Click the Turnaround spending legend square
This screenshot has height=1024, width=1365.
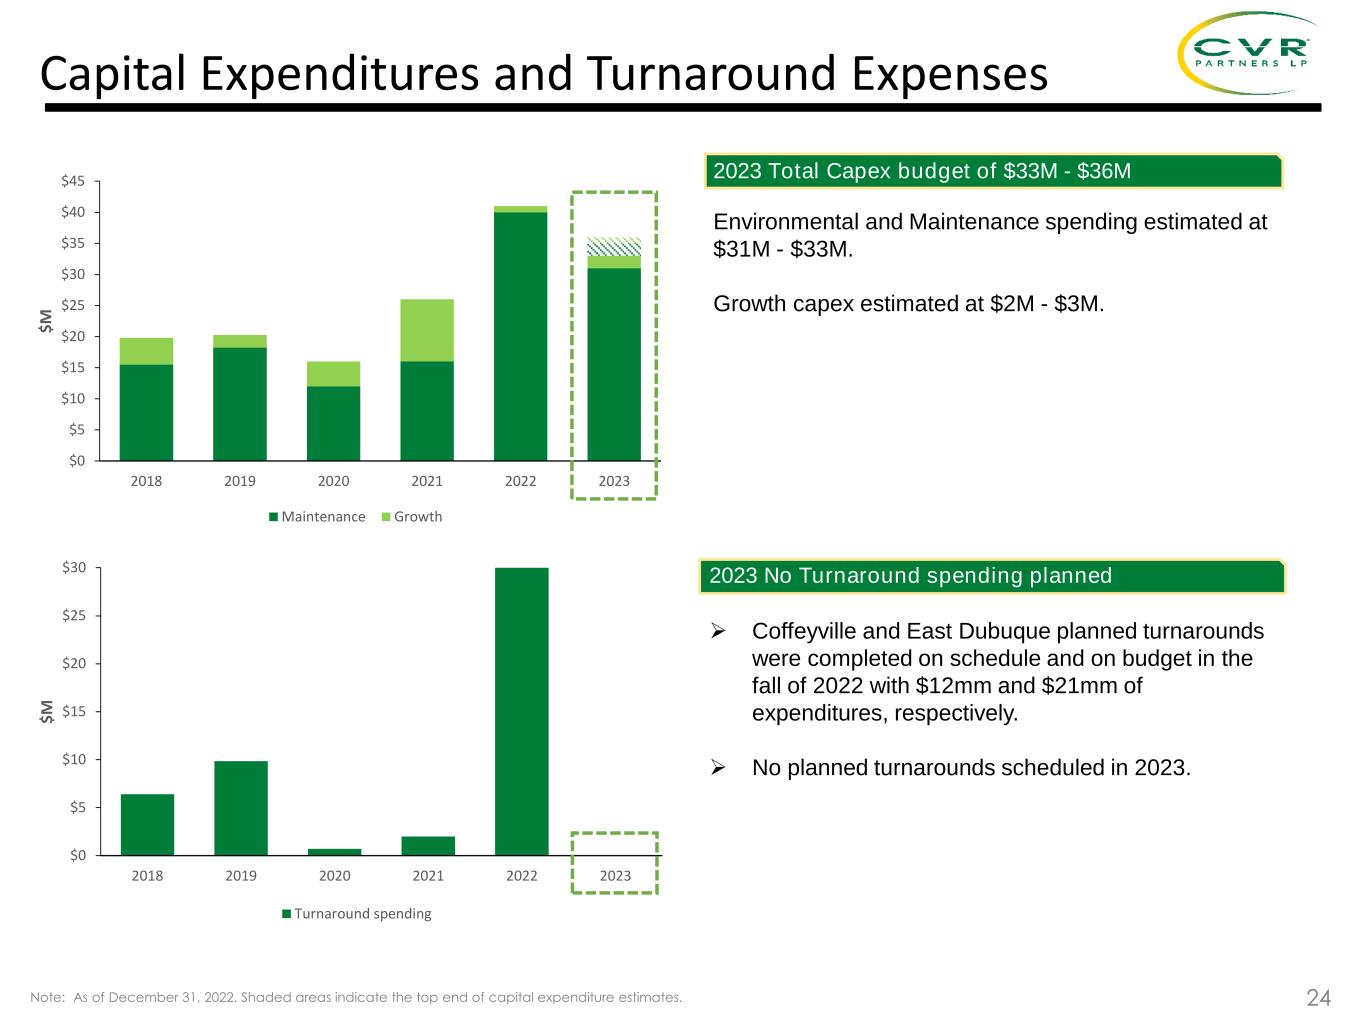point(286,914)
